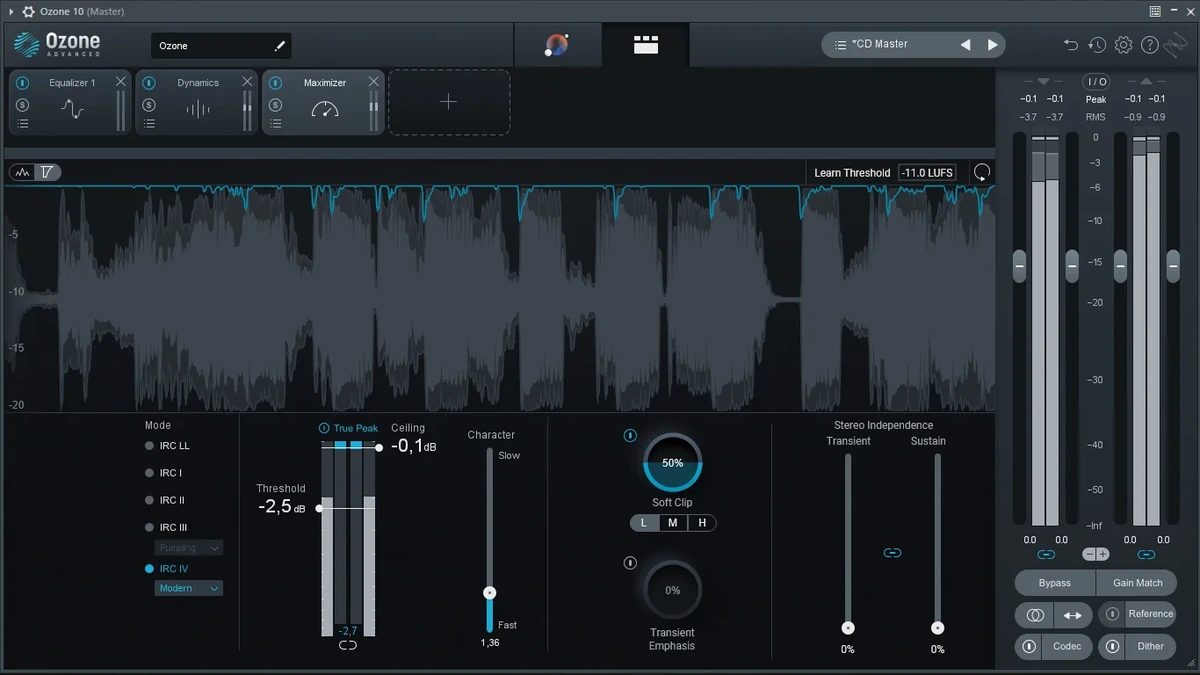Select IRC II mode

point(165,500)
